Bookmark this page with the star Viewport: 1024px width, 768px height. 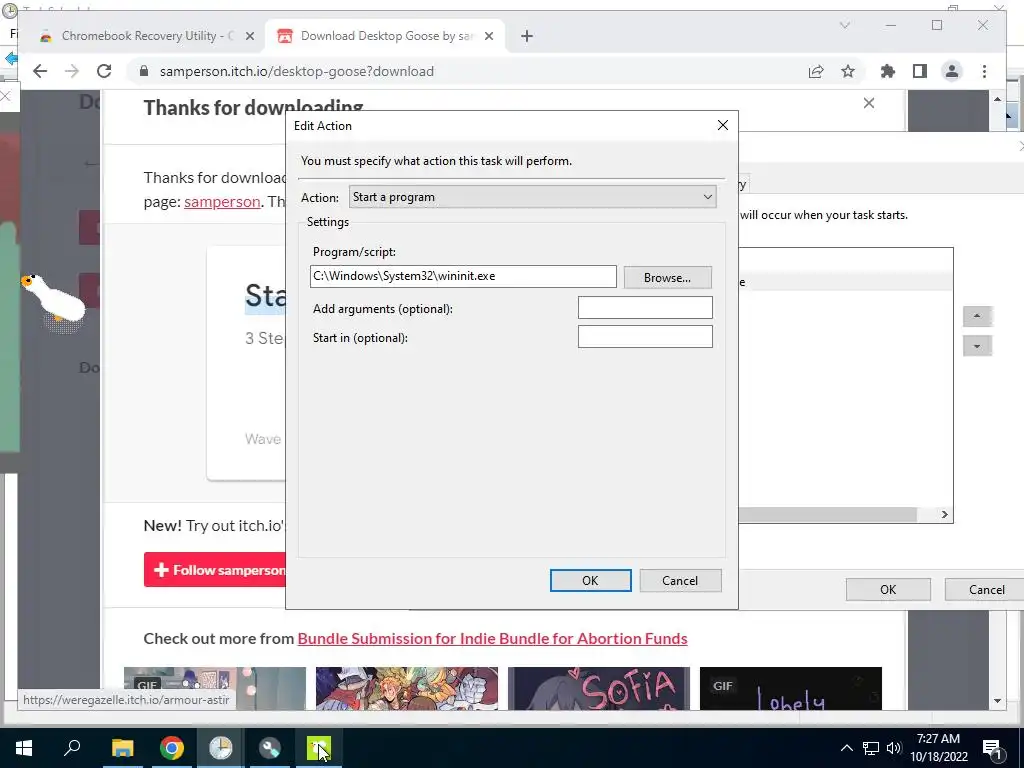click(x=848, y=71)
